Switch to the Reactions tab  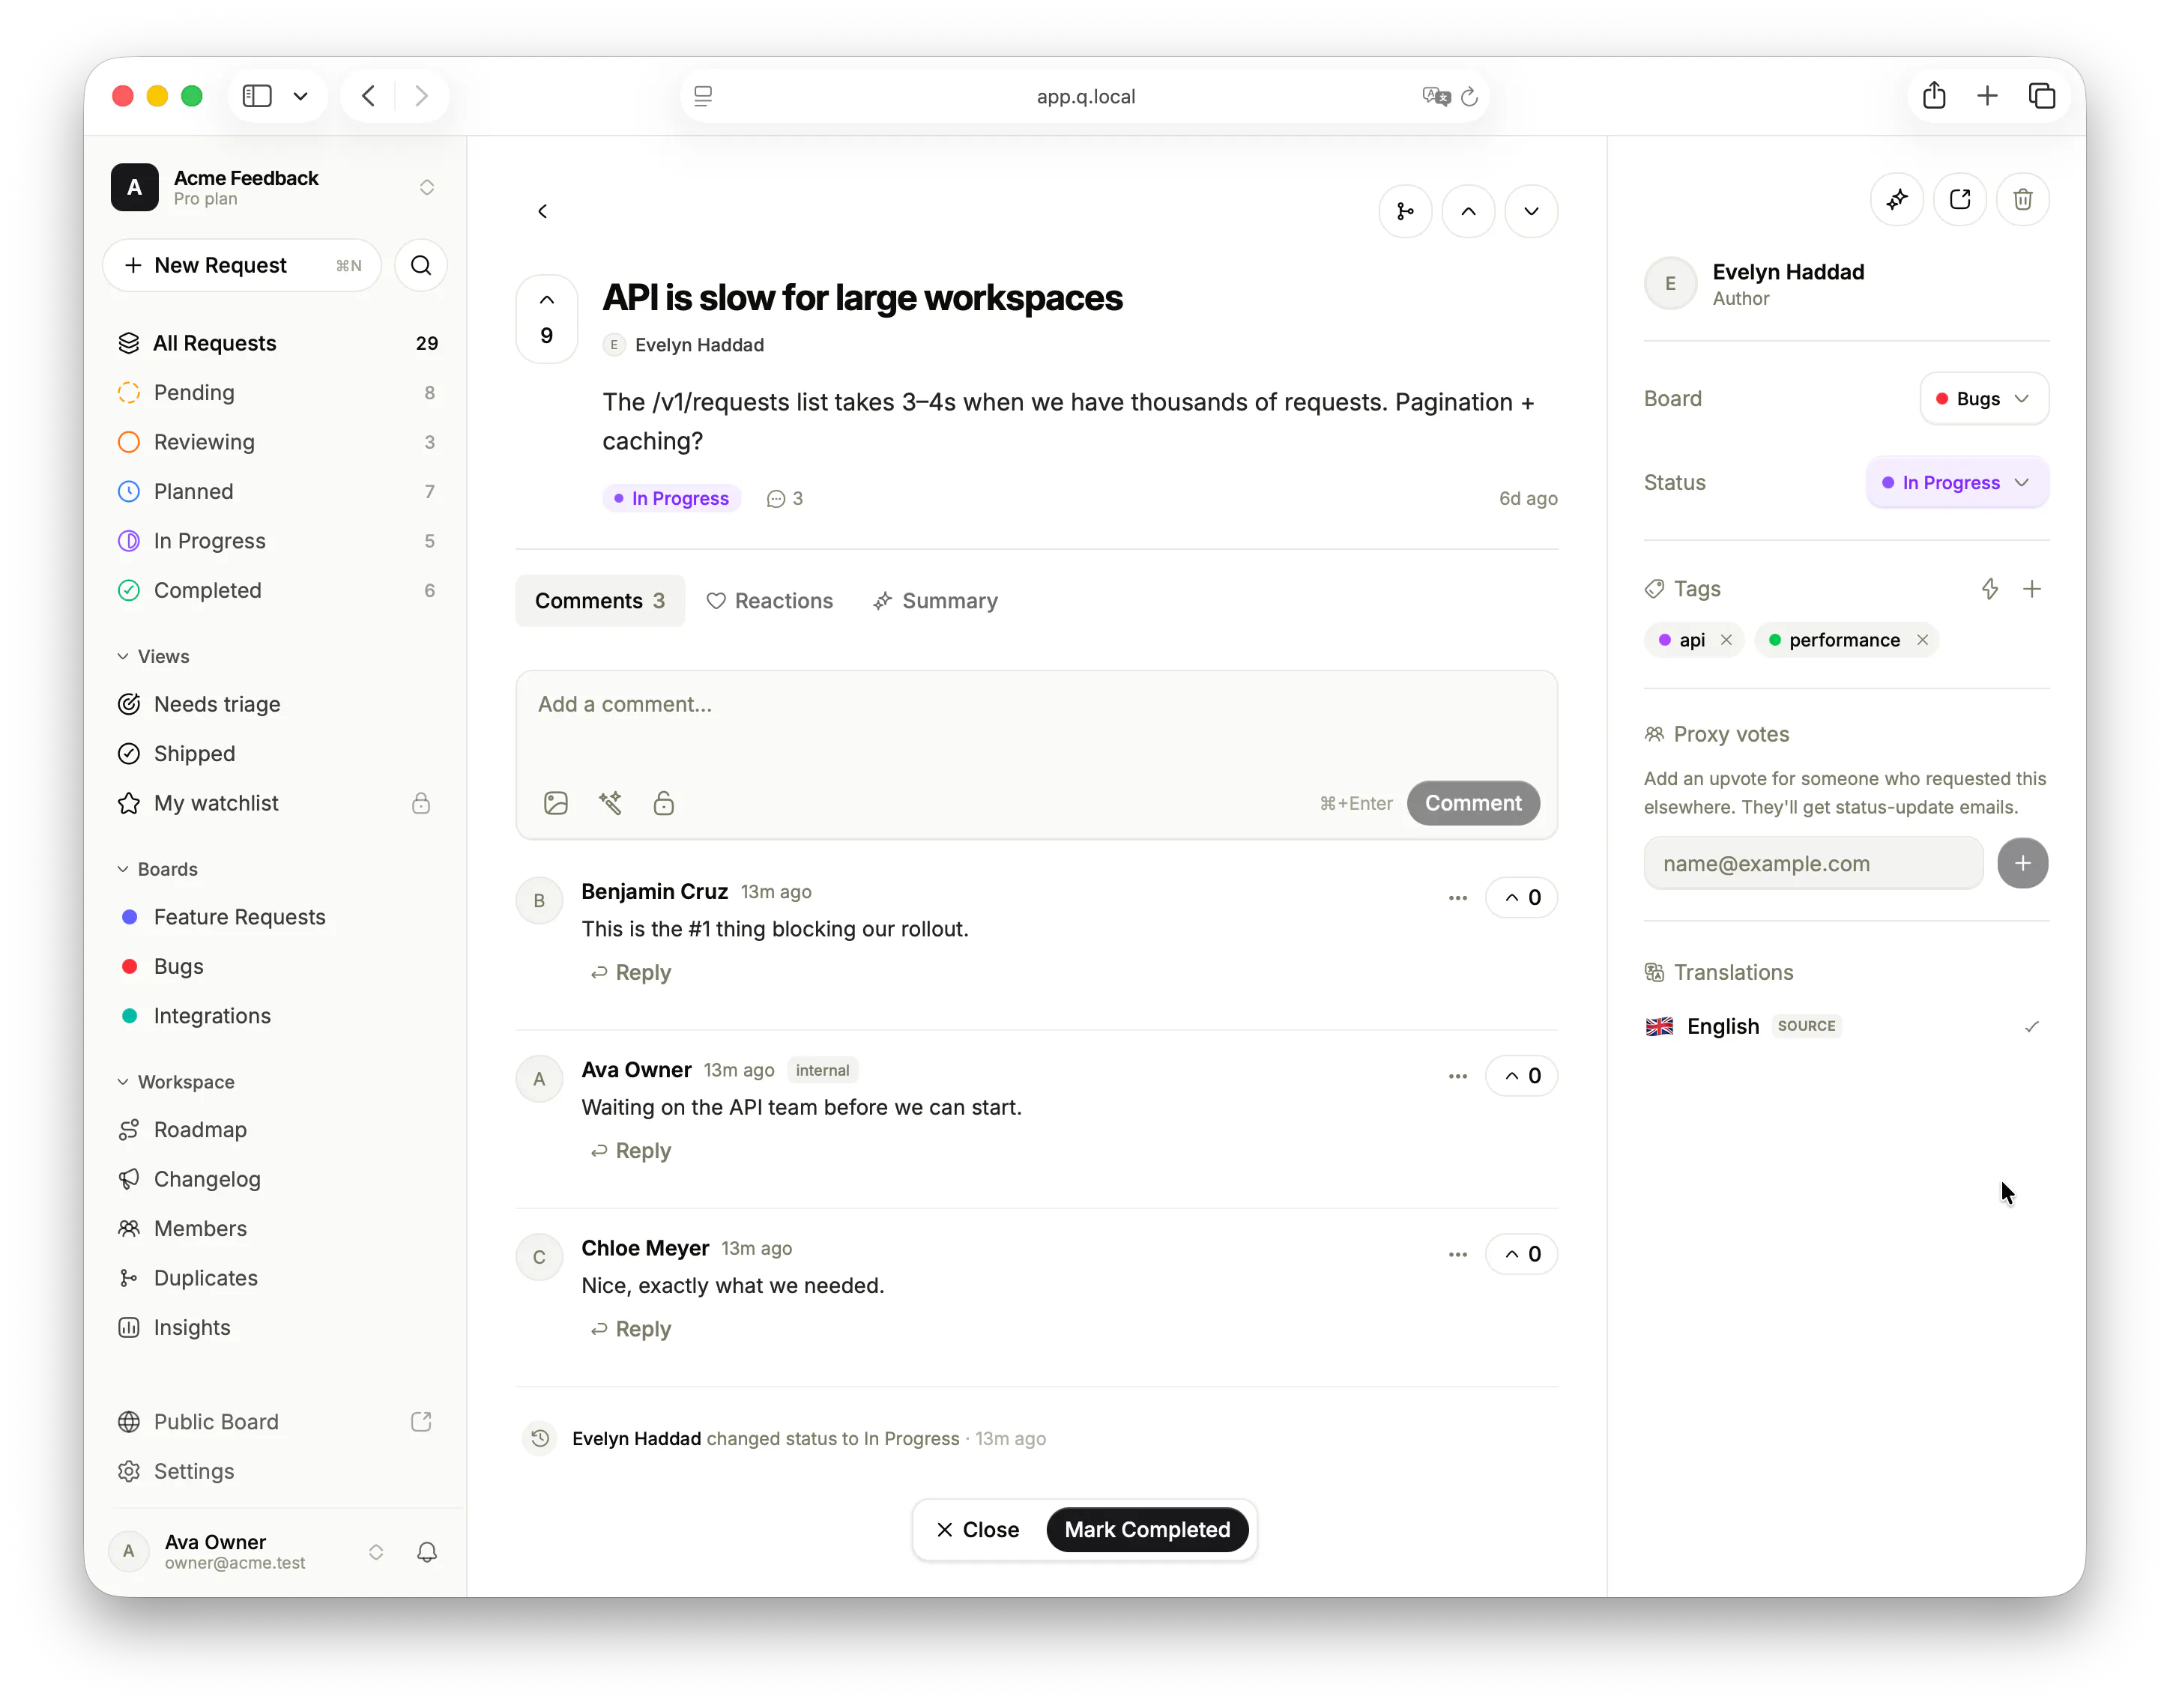coord(769,601)
